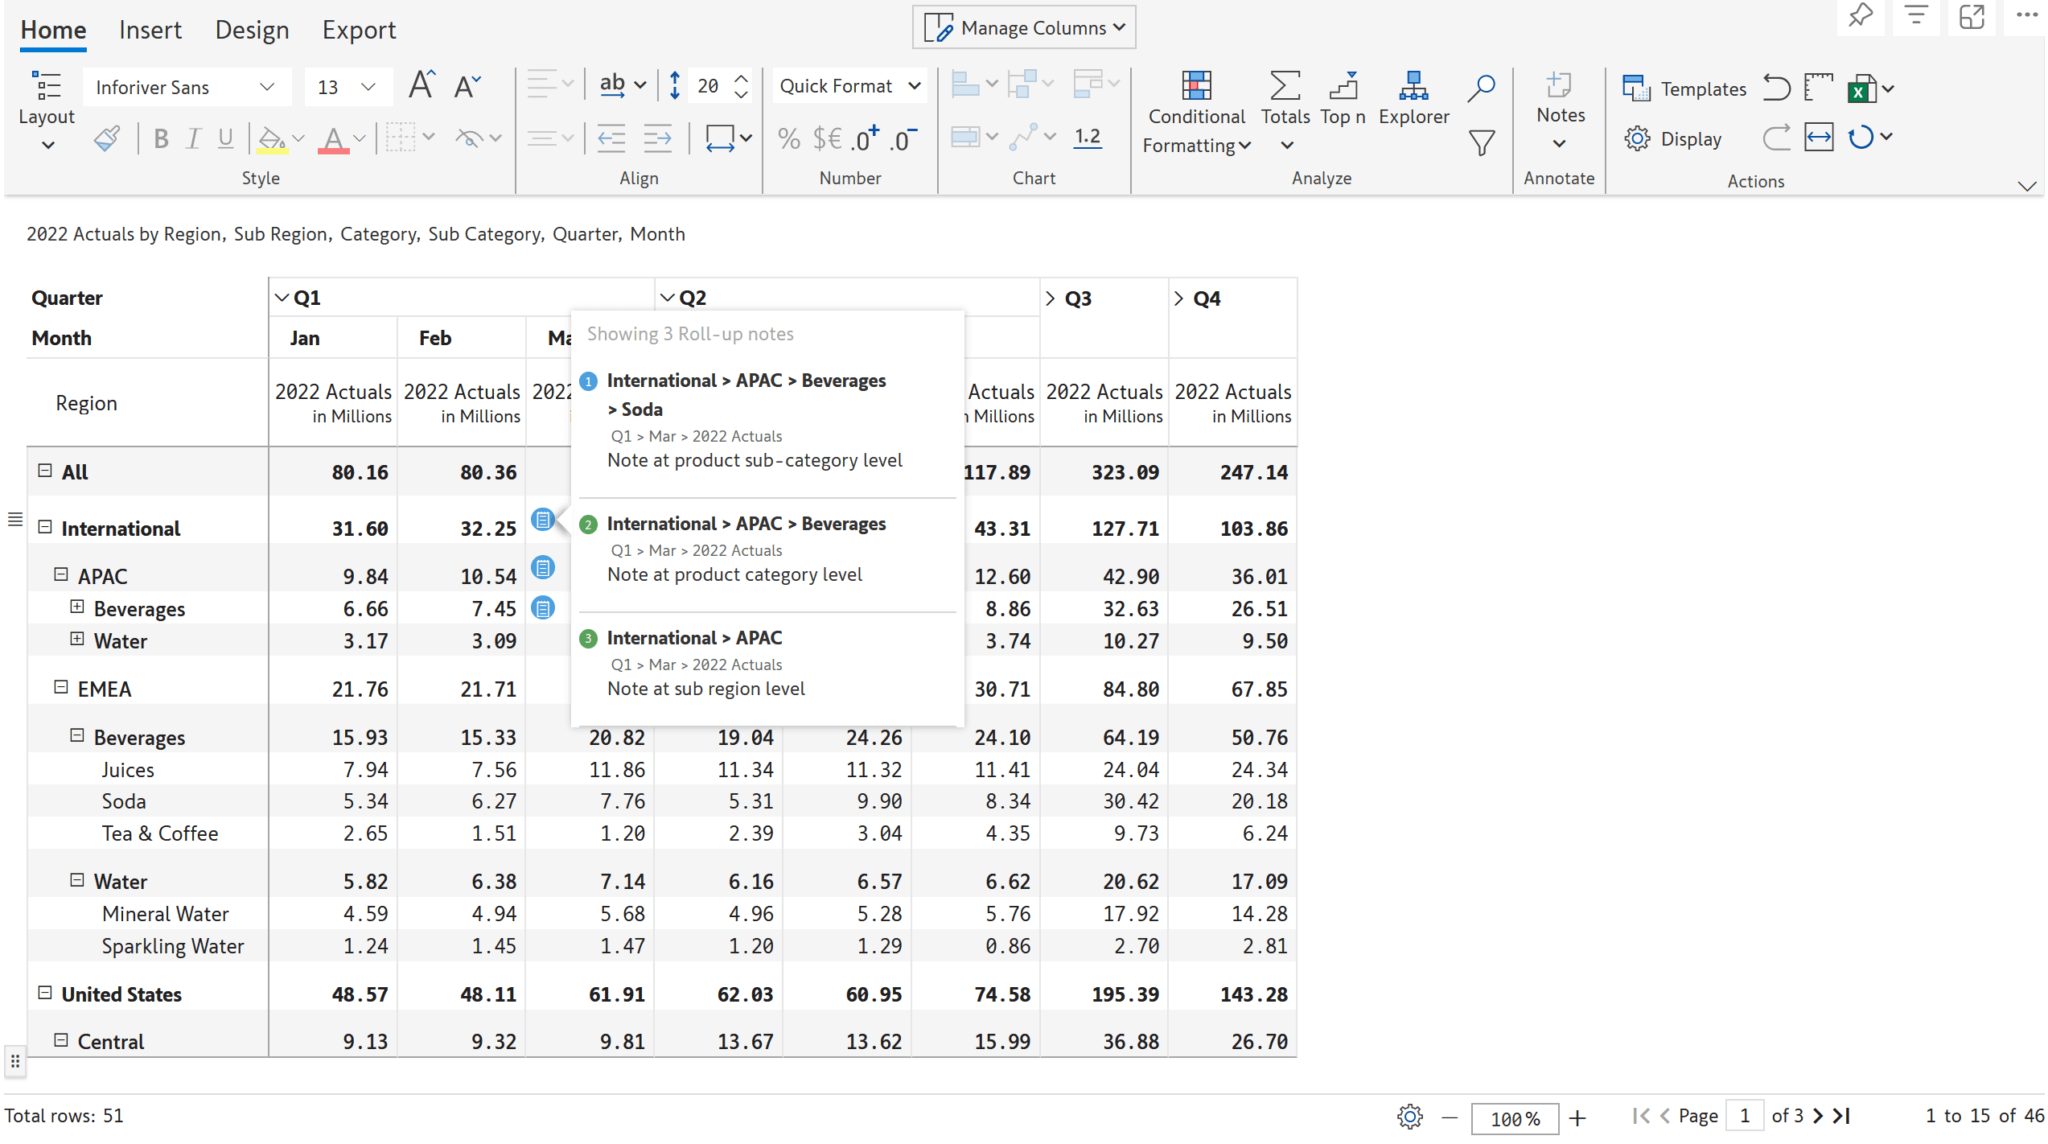
Task: Toggle underline formatting
Action: click(x=226, y=139)
